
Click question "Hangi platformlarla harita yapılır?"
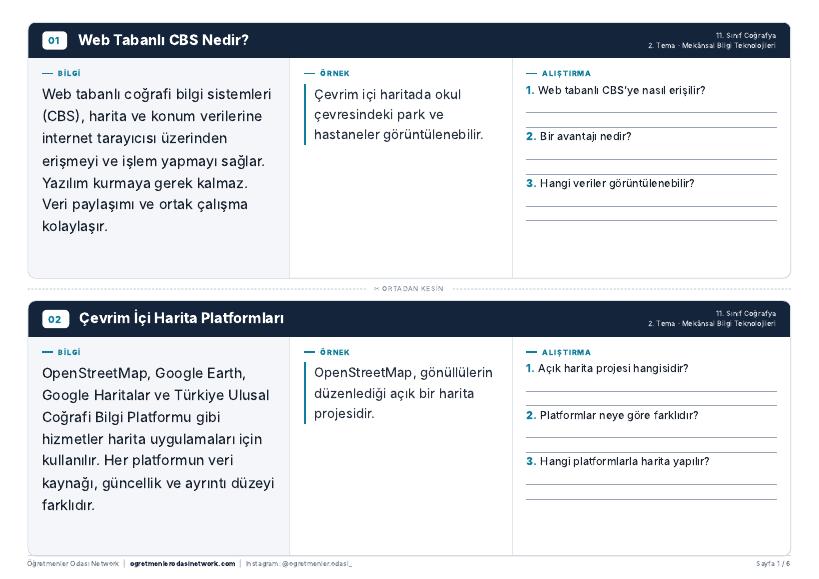(x=617, y=462)
